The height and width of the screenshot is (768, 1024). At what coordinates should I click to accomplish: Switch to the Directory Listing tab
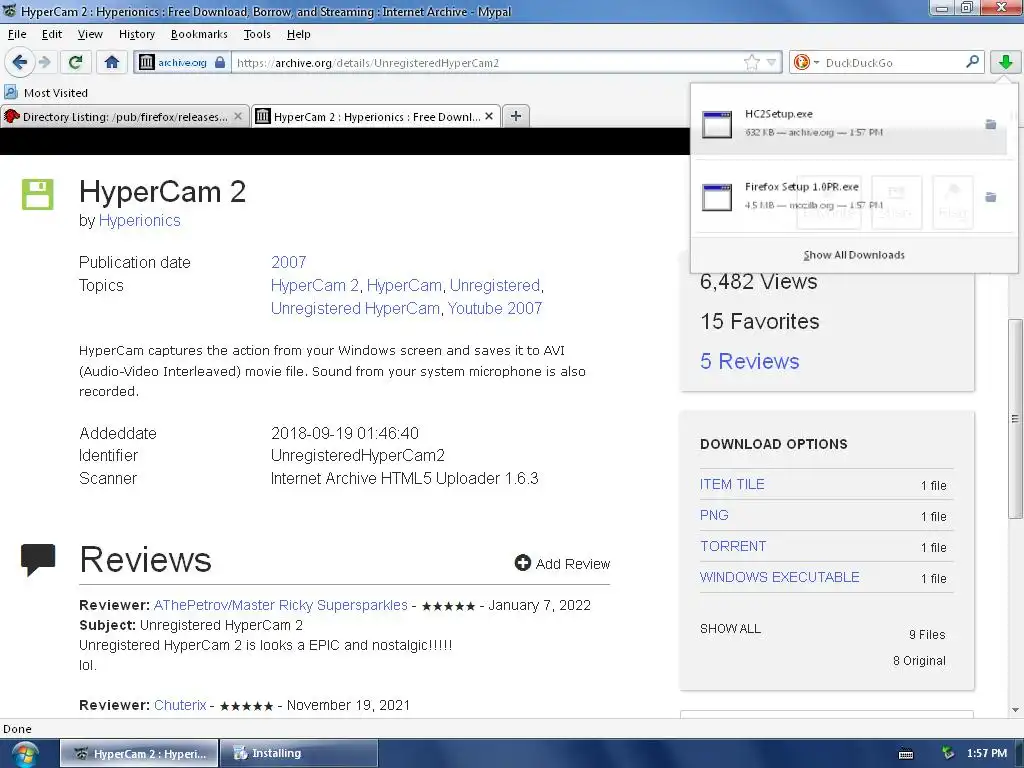125,117
